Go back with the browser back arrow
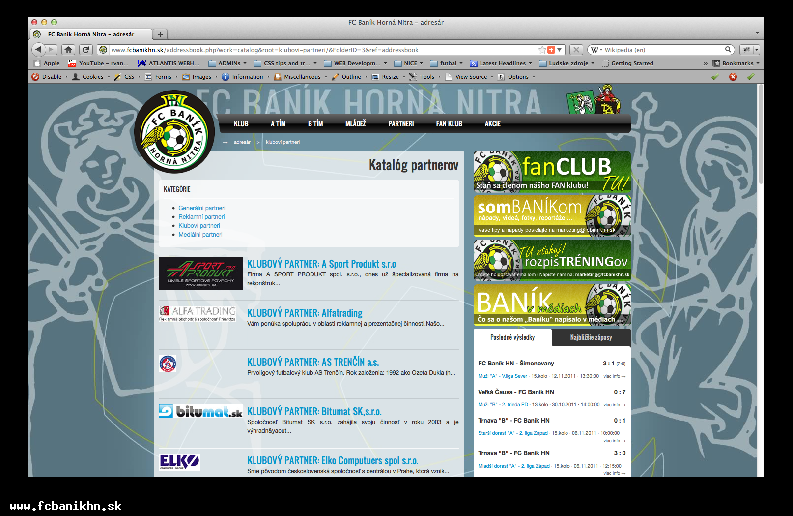Viewport: 793px width, 516px height. tap(38, 50)
